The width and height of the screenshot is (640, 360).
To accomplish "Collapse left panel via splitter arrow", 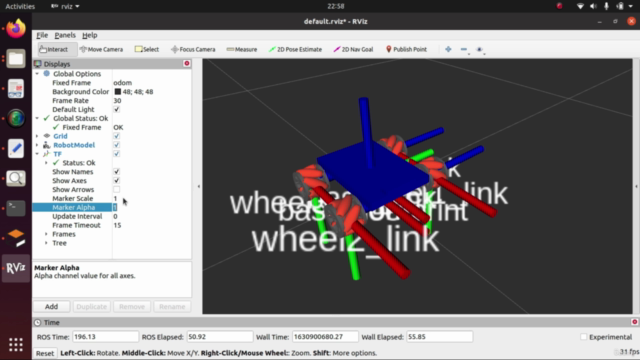I will tap(199, 187).
